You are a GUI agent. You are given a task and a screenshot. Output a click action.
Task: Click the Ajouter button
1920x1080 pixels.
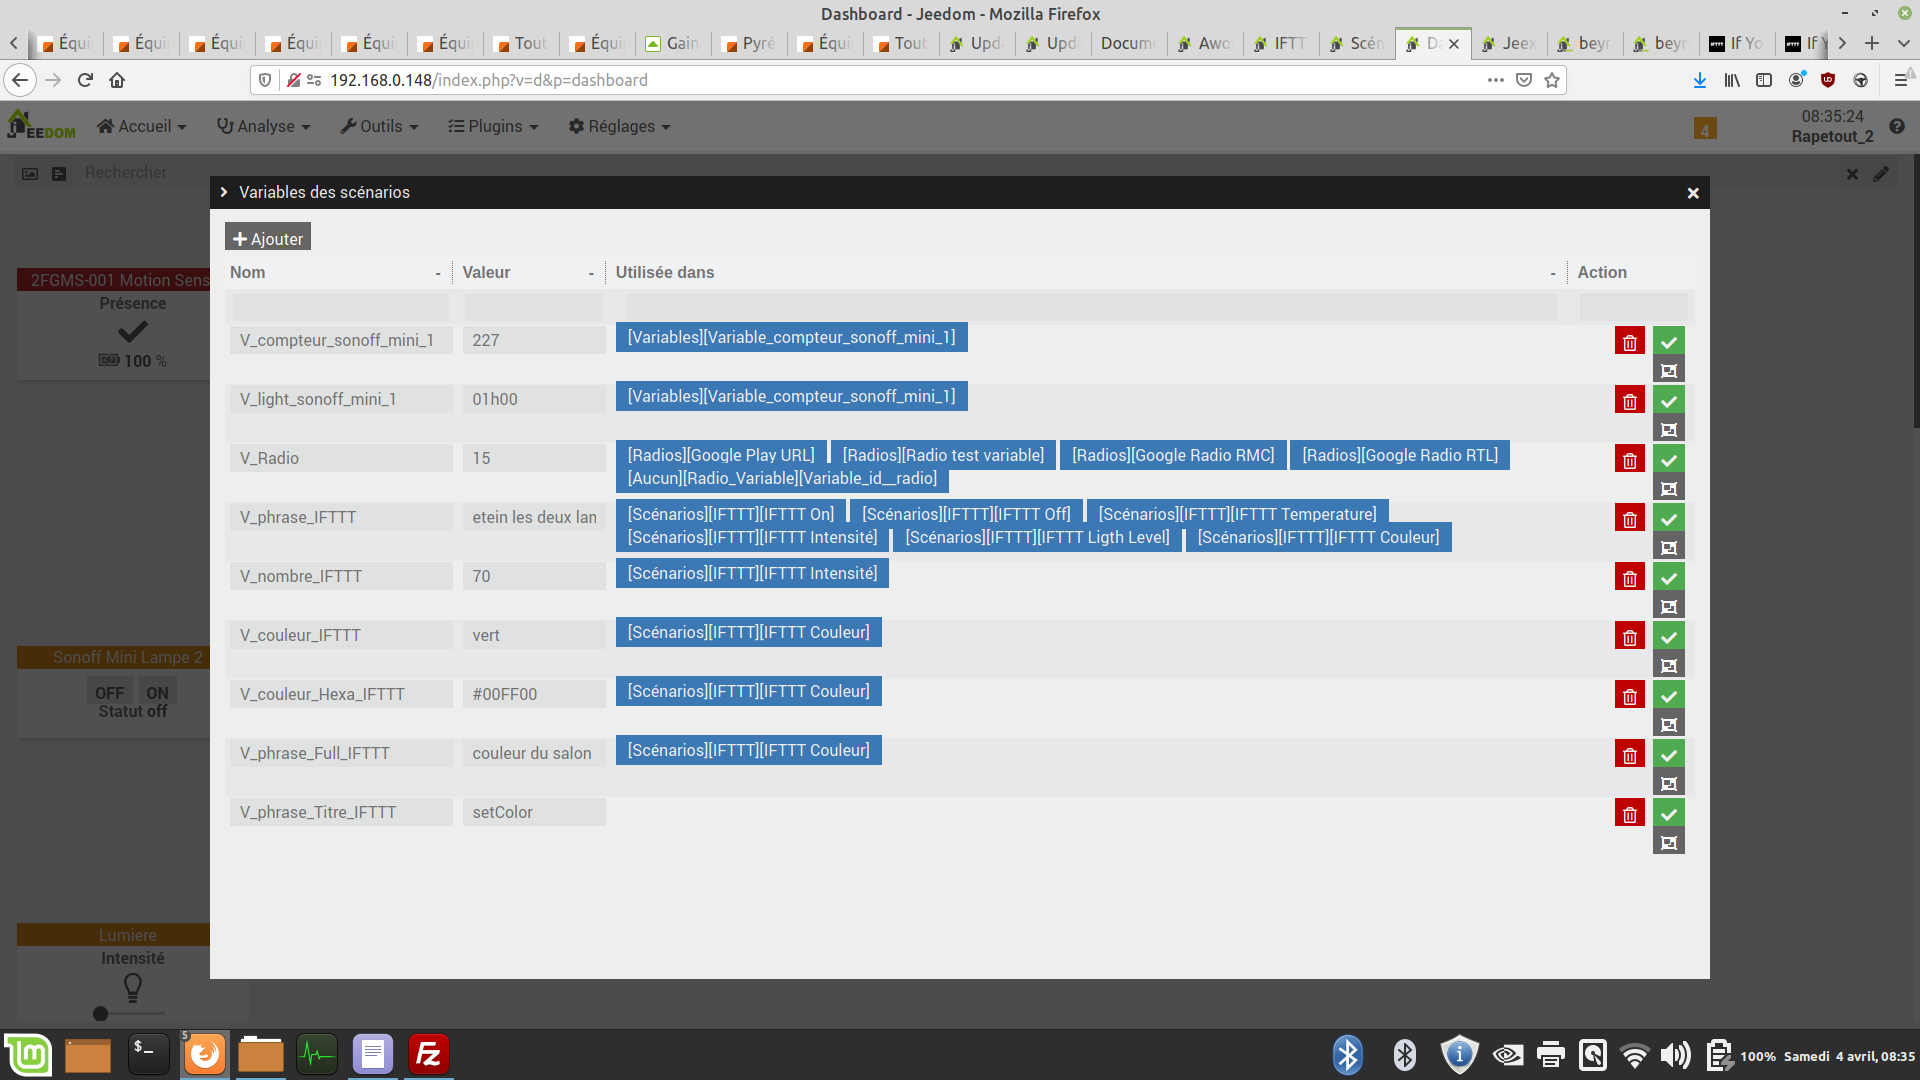(x=268, y=239)
